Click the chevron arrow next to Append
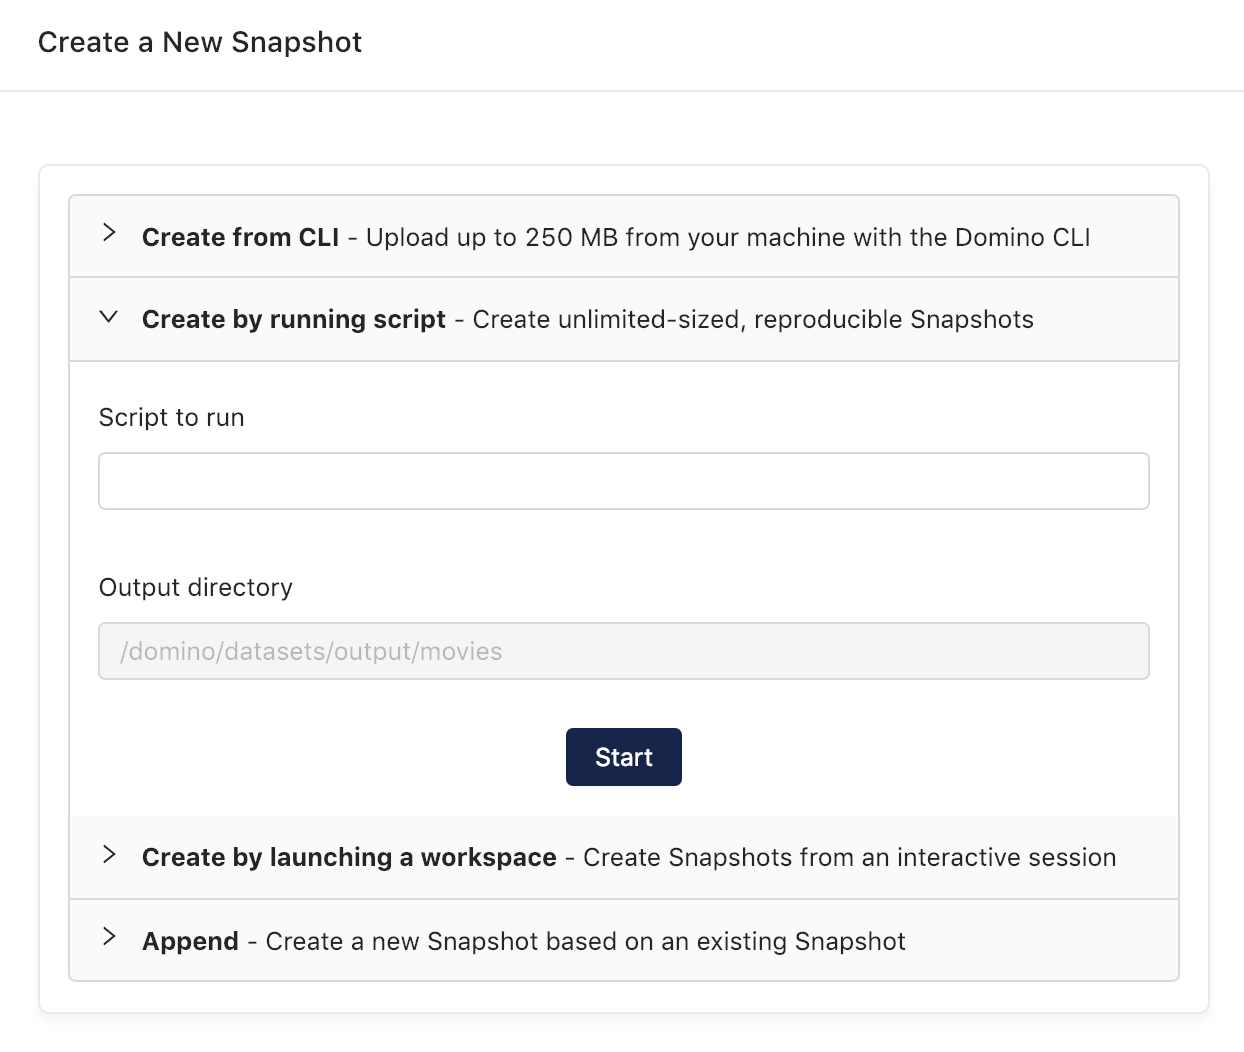Screen dimensions: 1244x1052 click(x=109, y=938)
